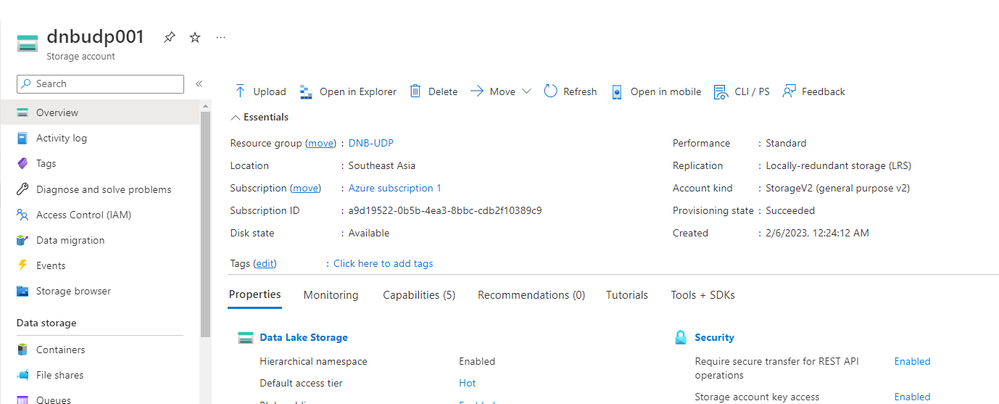999x404 pixels.
Task: Delete the storage account
Action: (433, 91)
